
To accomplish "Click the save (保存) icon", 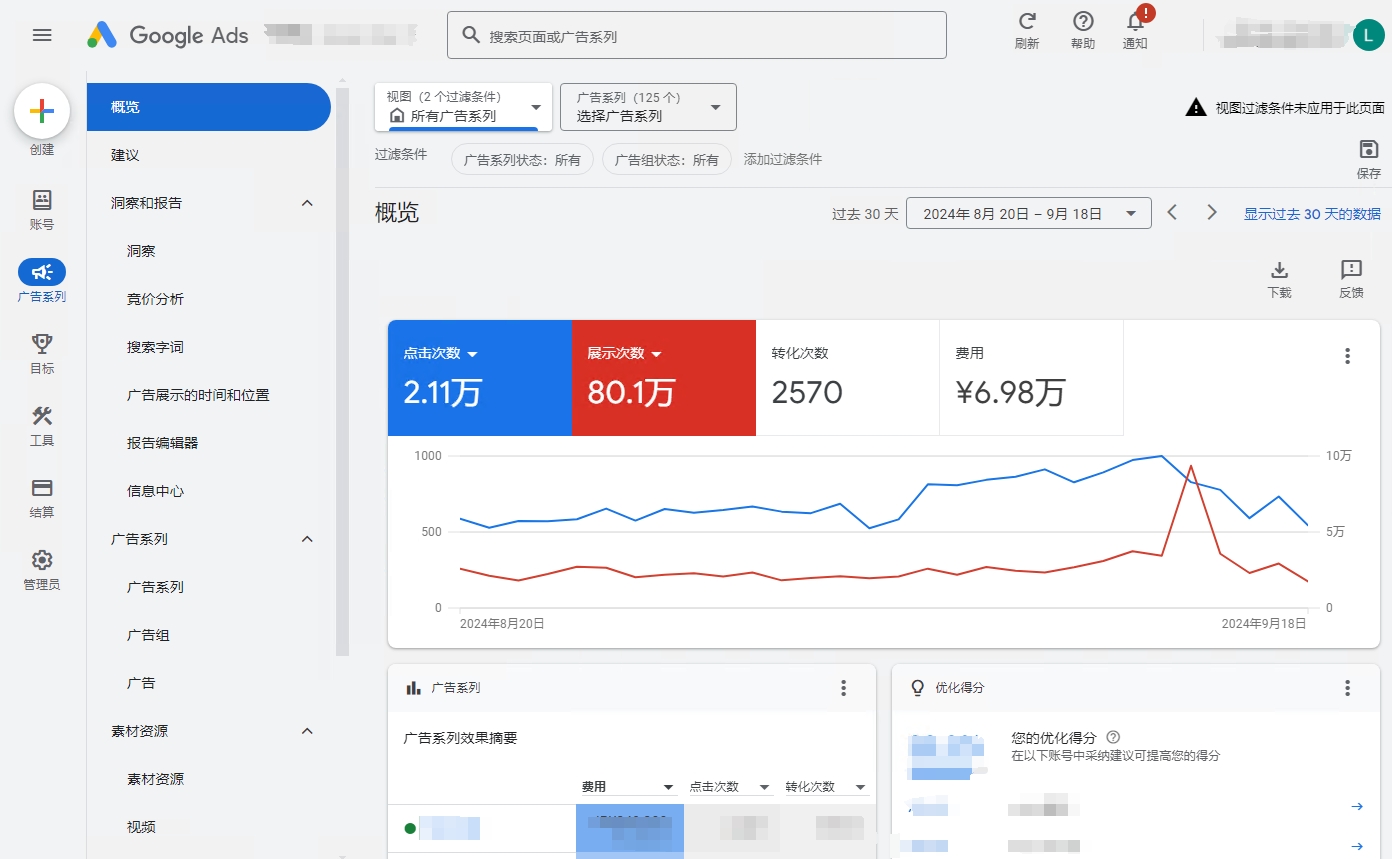I will 1368,150.
